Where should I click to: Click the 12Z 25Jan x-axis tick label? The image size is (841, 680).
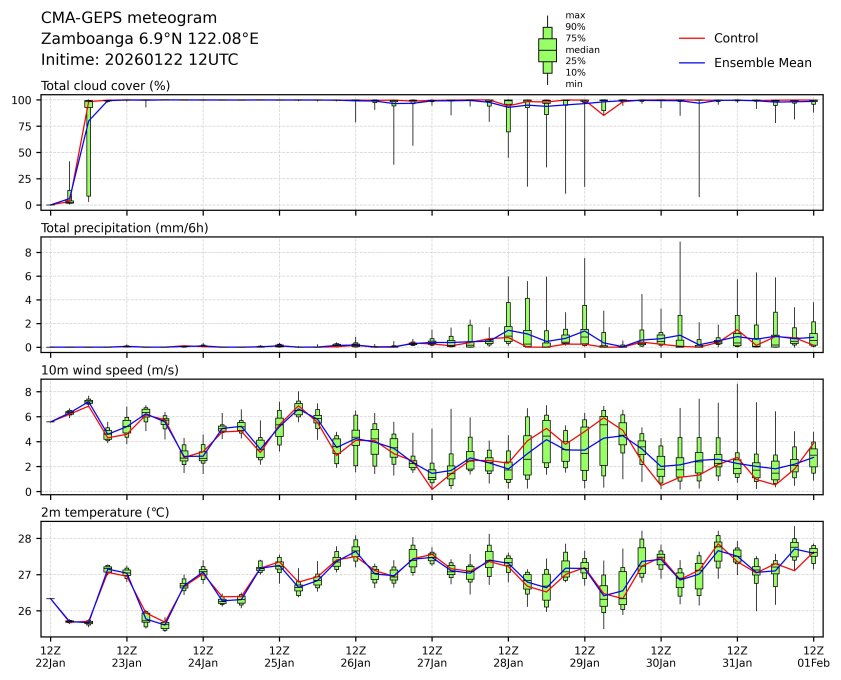279,656
